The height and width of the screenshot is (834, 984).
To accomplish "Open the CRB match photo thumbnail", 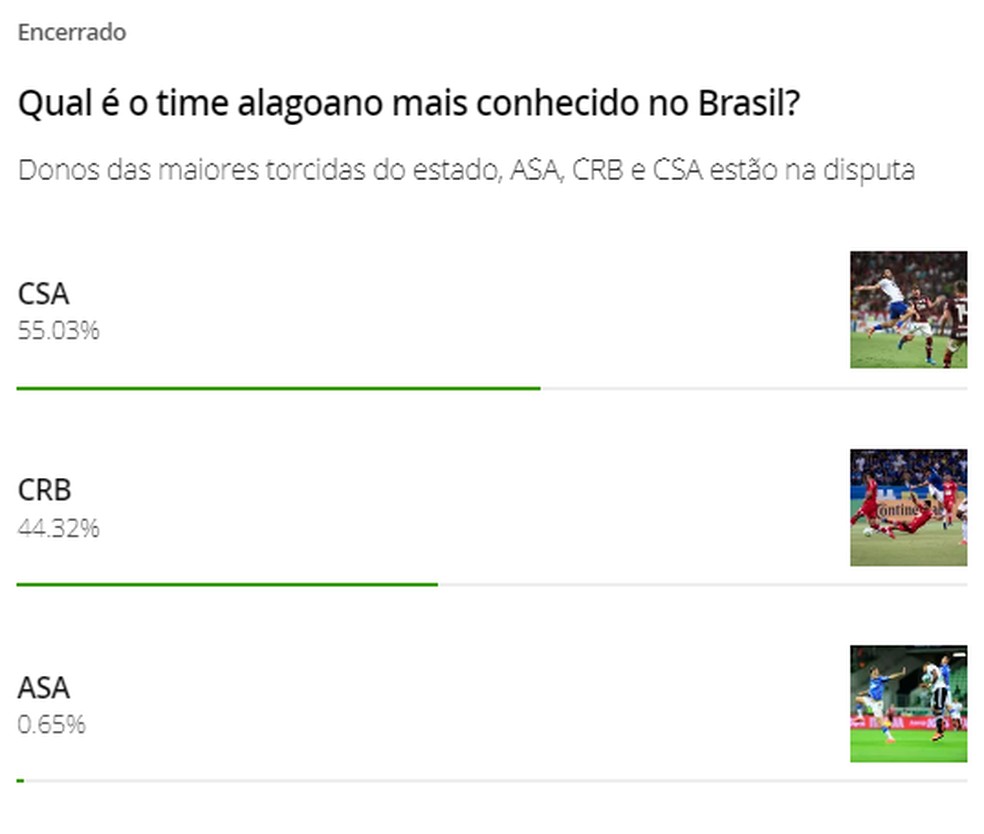I will (908, 507).
